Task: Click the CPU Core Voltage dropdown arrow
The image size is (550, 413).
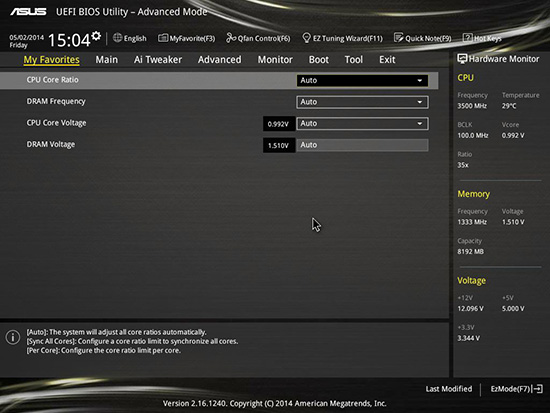Action: (420, 124)
